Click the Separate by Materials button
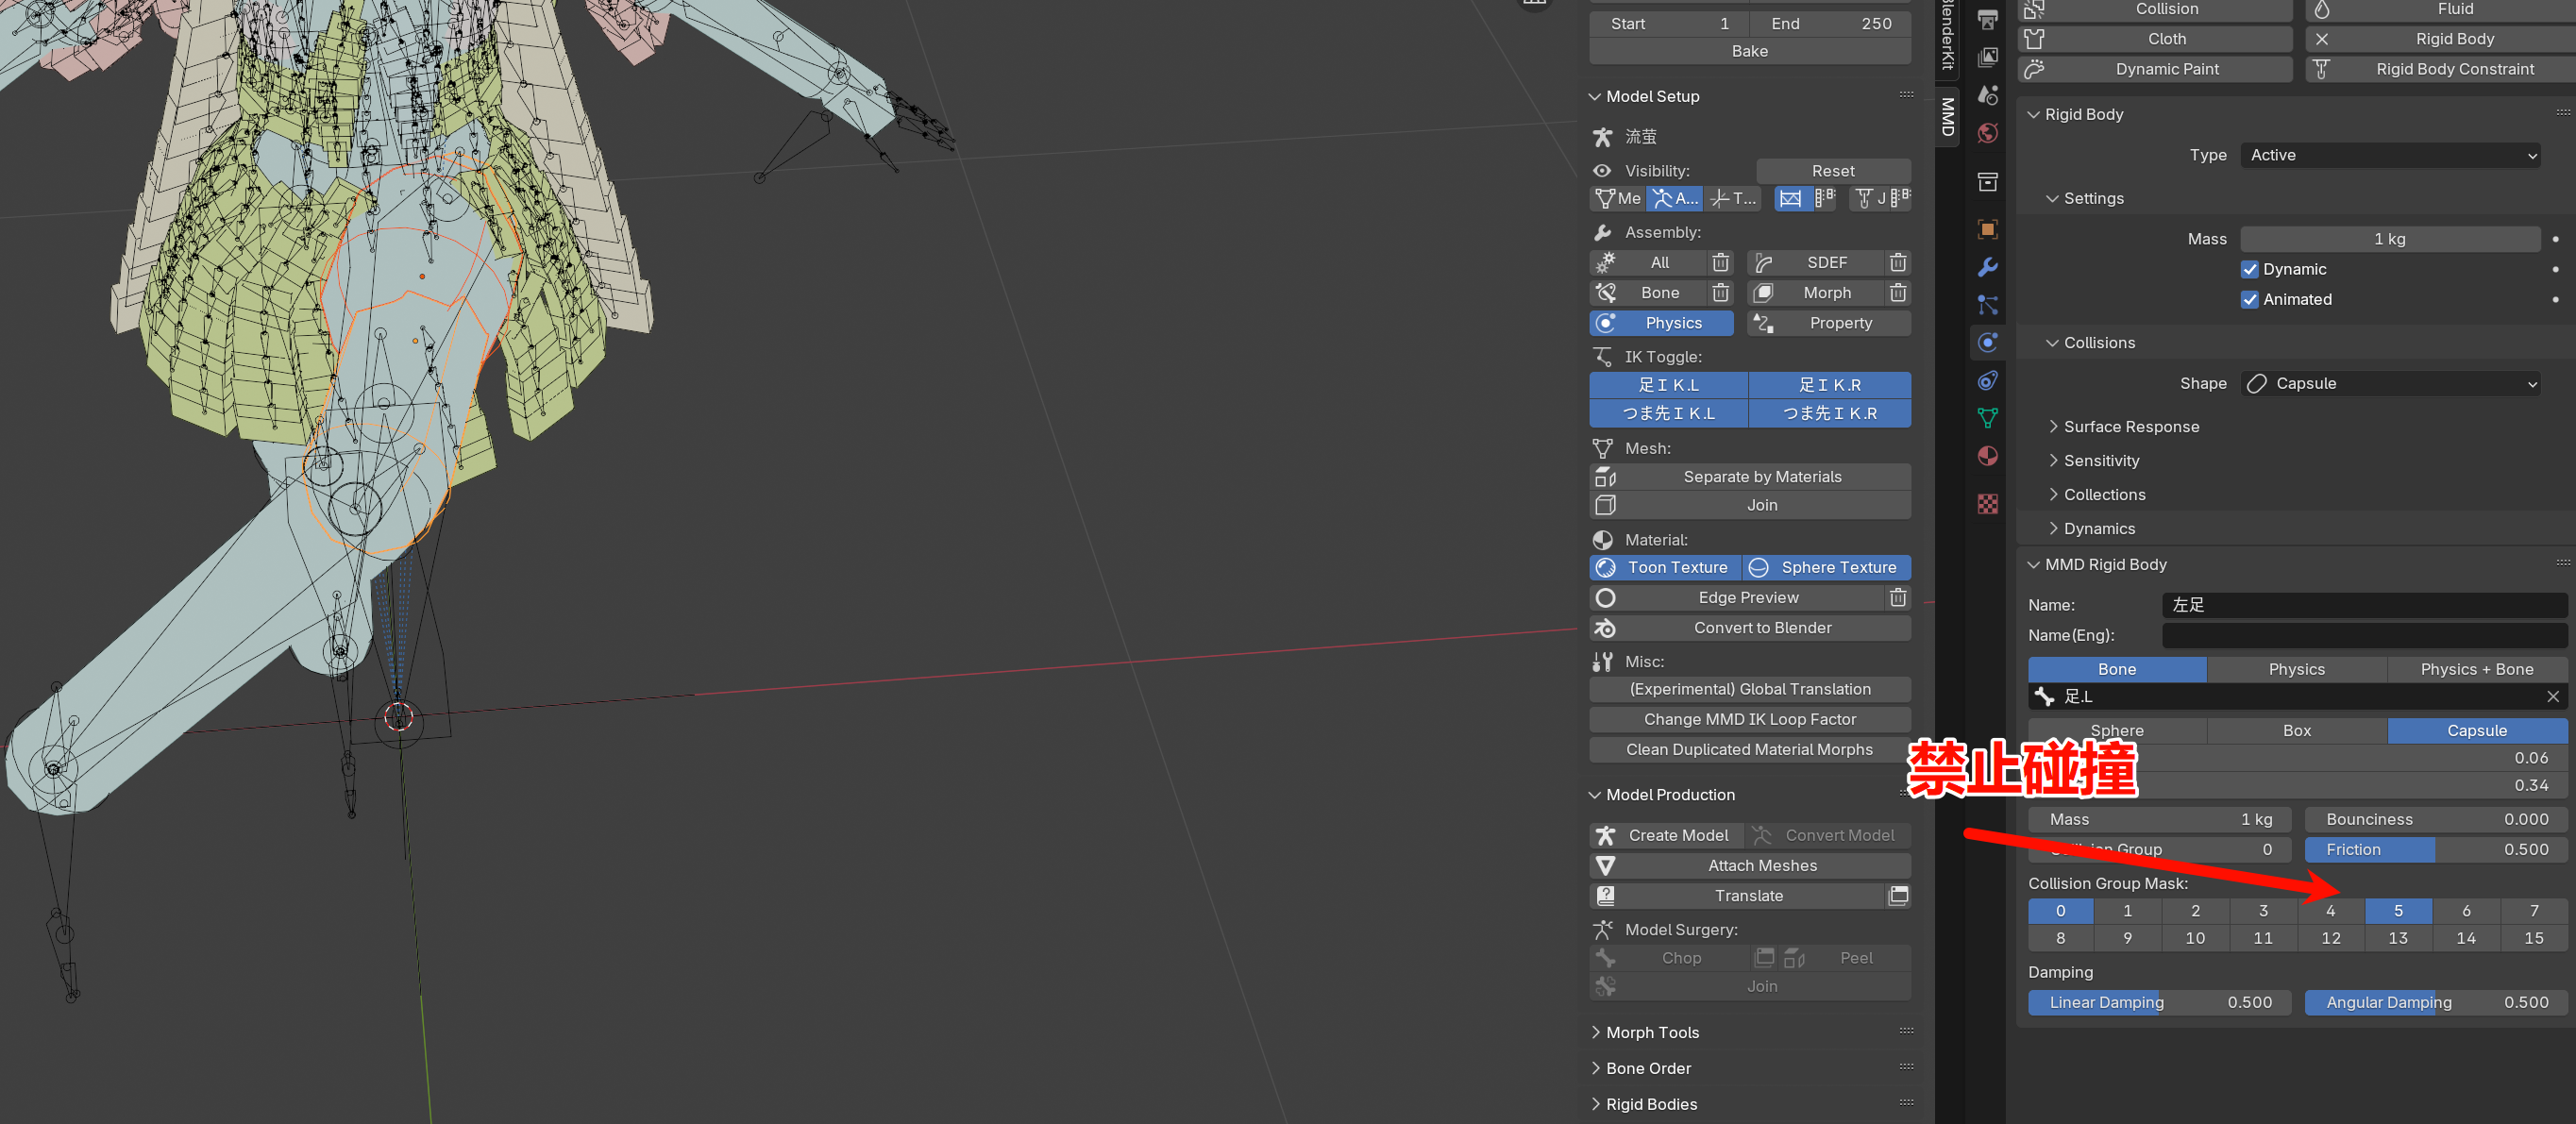The width and height of the screenshot is (2576, 1124). [x=1761, y=477]
